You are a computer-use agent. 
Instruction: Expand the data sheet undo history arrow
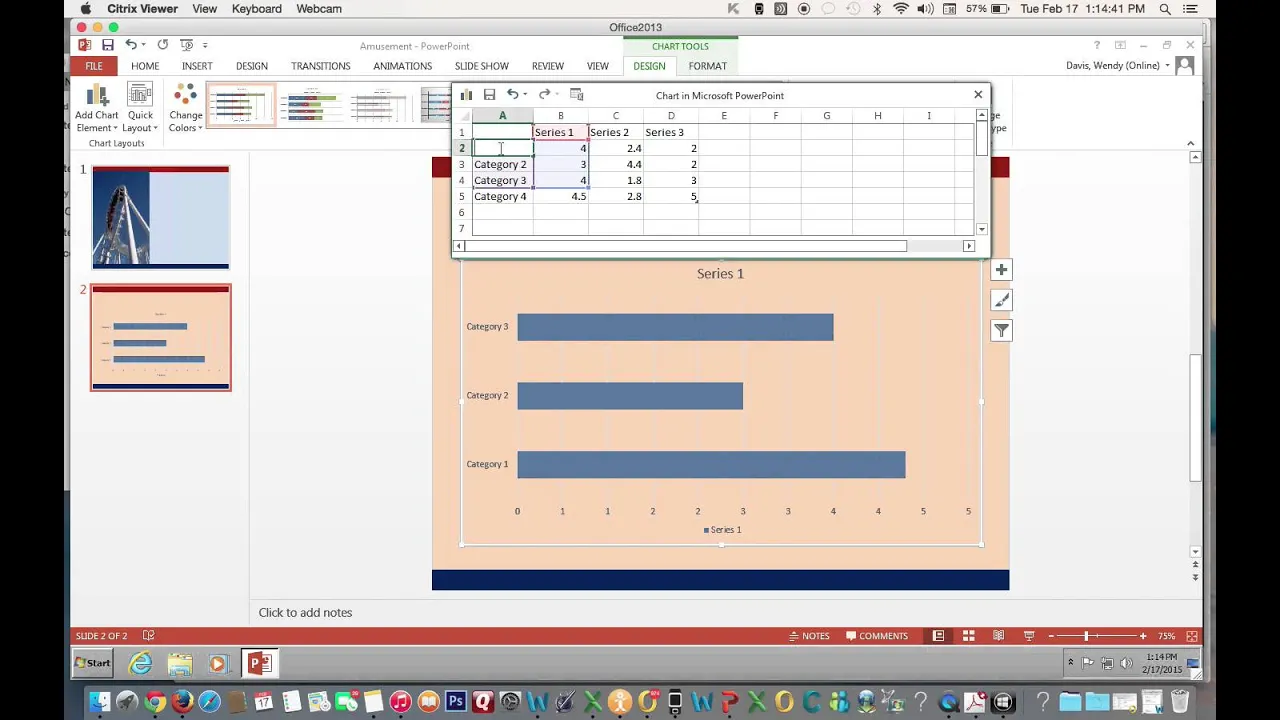525,95
